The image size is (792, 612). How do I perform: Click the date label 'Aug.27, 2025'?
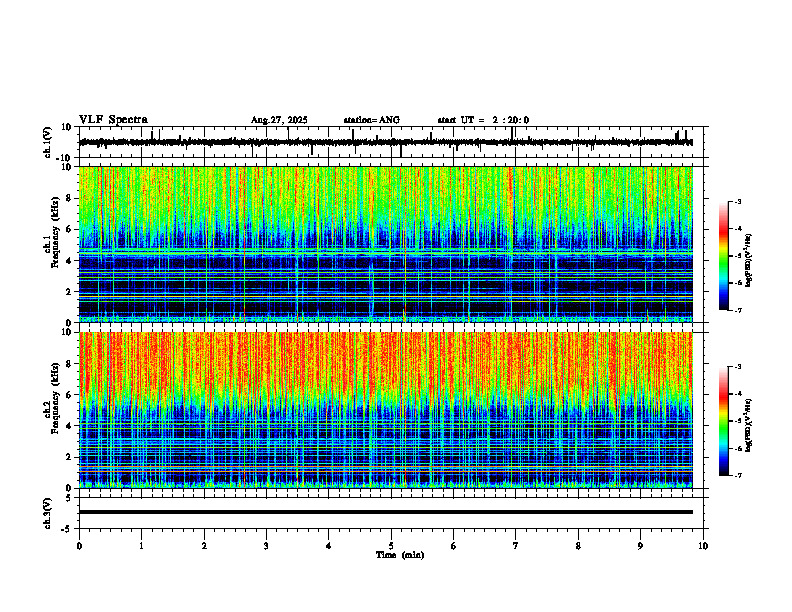pyautogui.click(x=279, y=120)
